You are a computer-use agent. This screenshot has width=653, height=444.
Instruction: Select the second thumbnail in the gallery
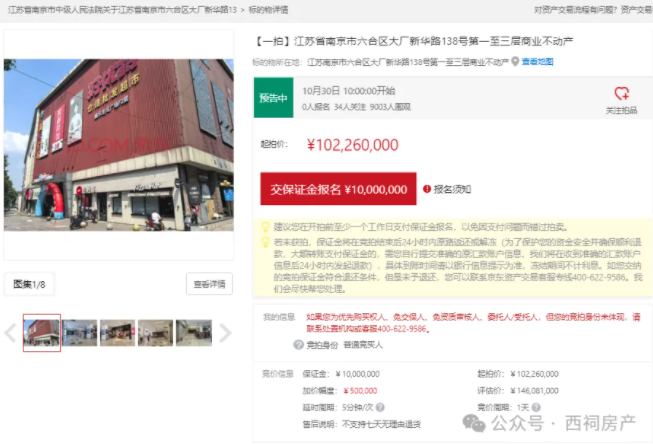pos(80,333)
